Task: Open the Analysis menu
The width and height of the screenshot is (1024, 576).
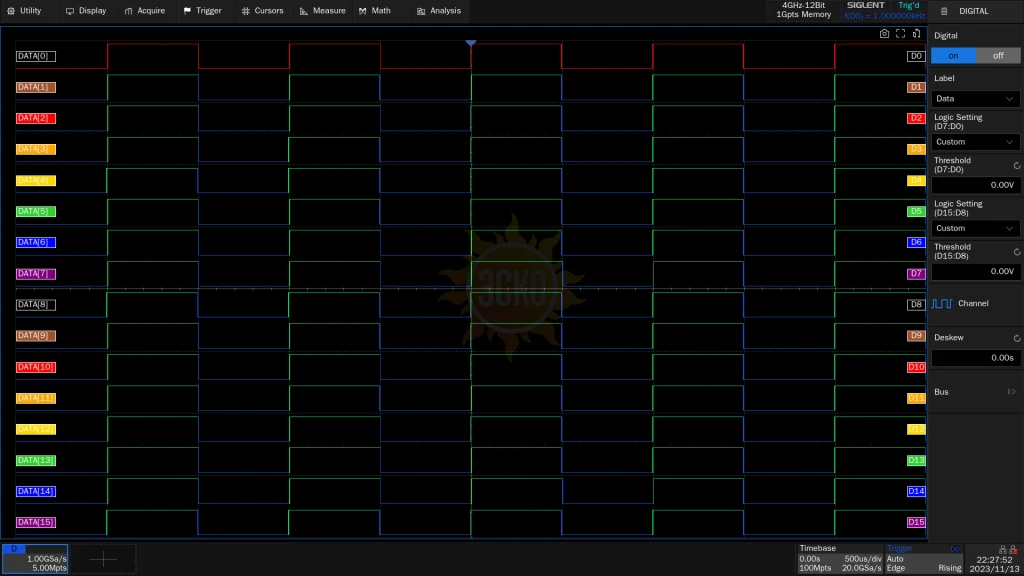Action: tap(439, 11)
